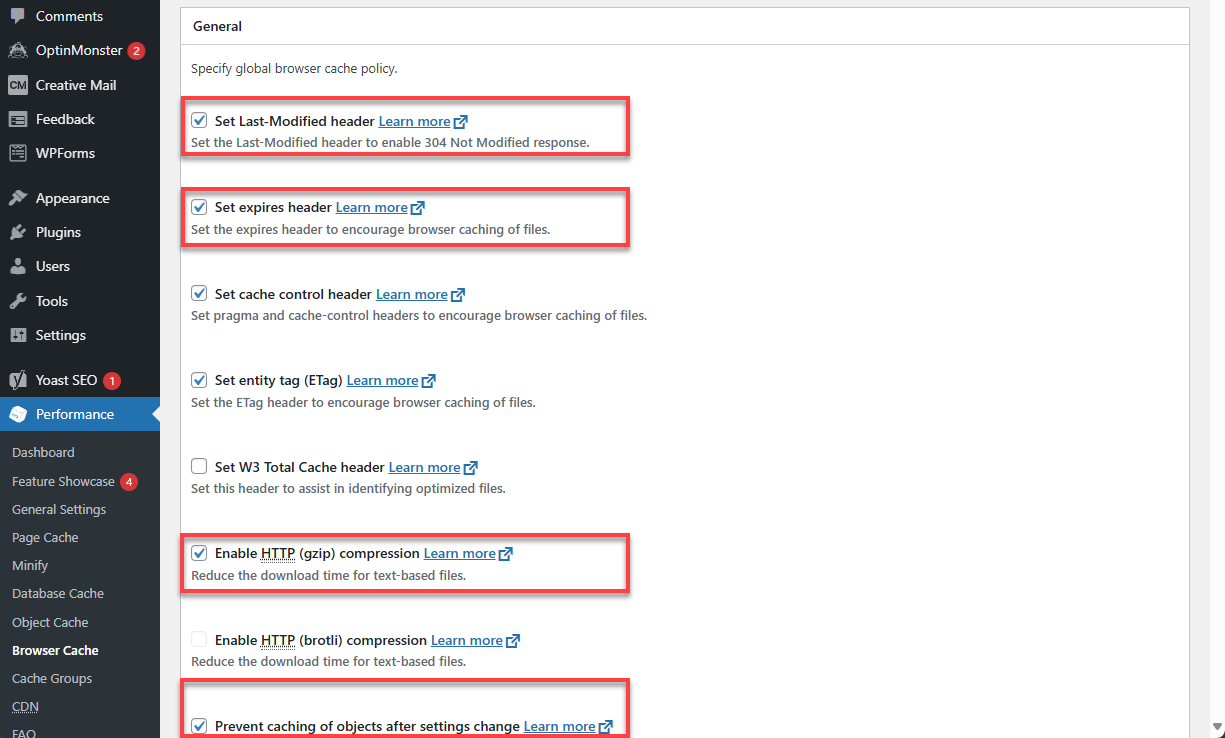Click Learn more beside Set expires header
The image size is (1225, 738).
click(x=371, y=207)
